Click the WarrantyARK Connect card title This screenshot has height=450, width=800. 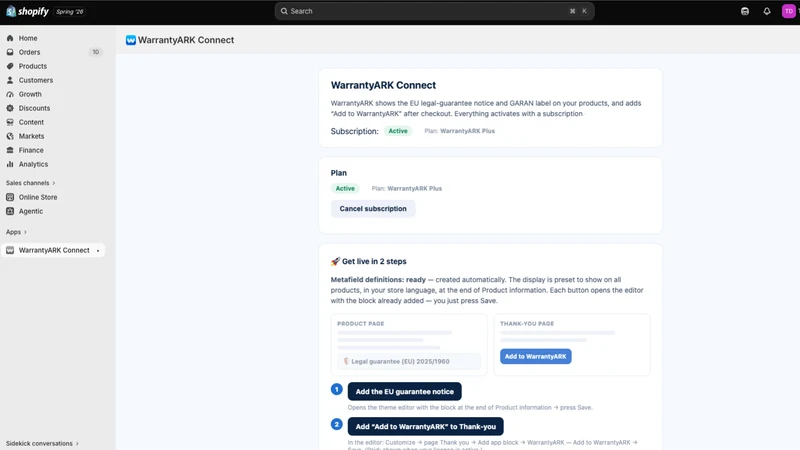(383, 85)
